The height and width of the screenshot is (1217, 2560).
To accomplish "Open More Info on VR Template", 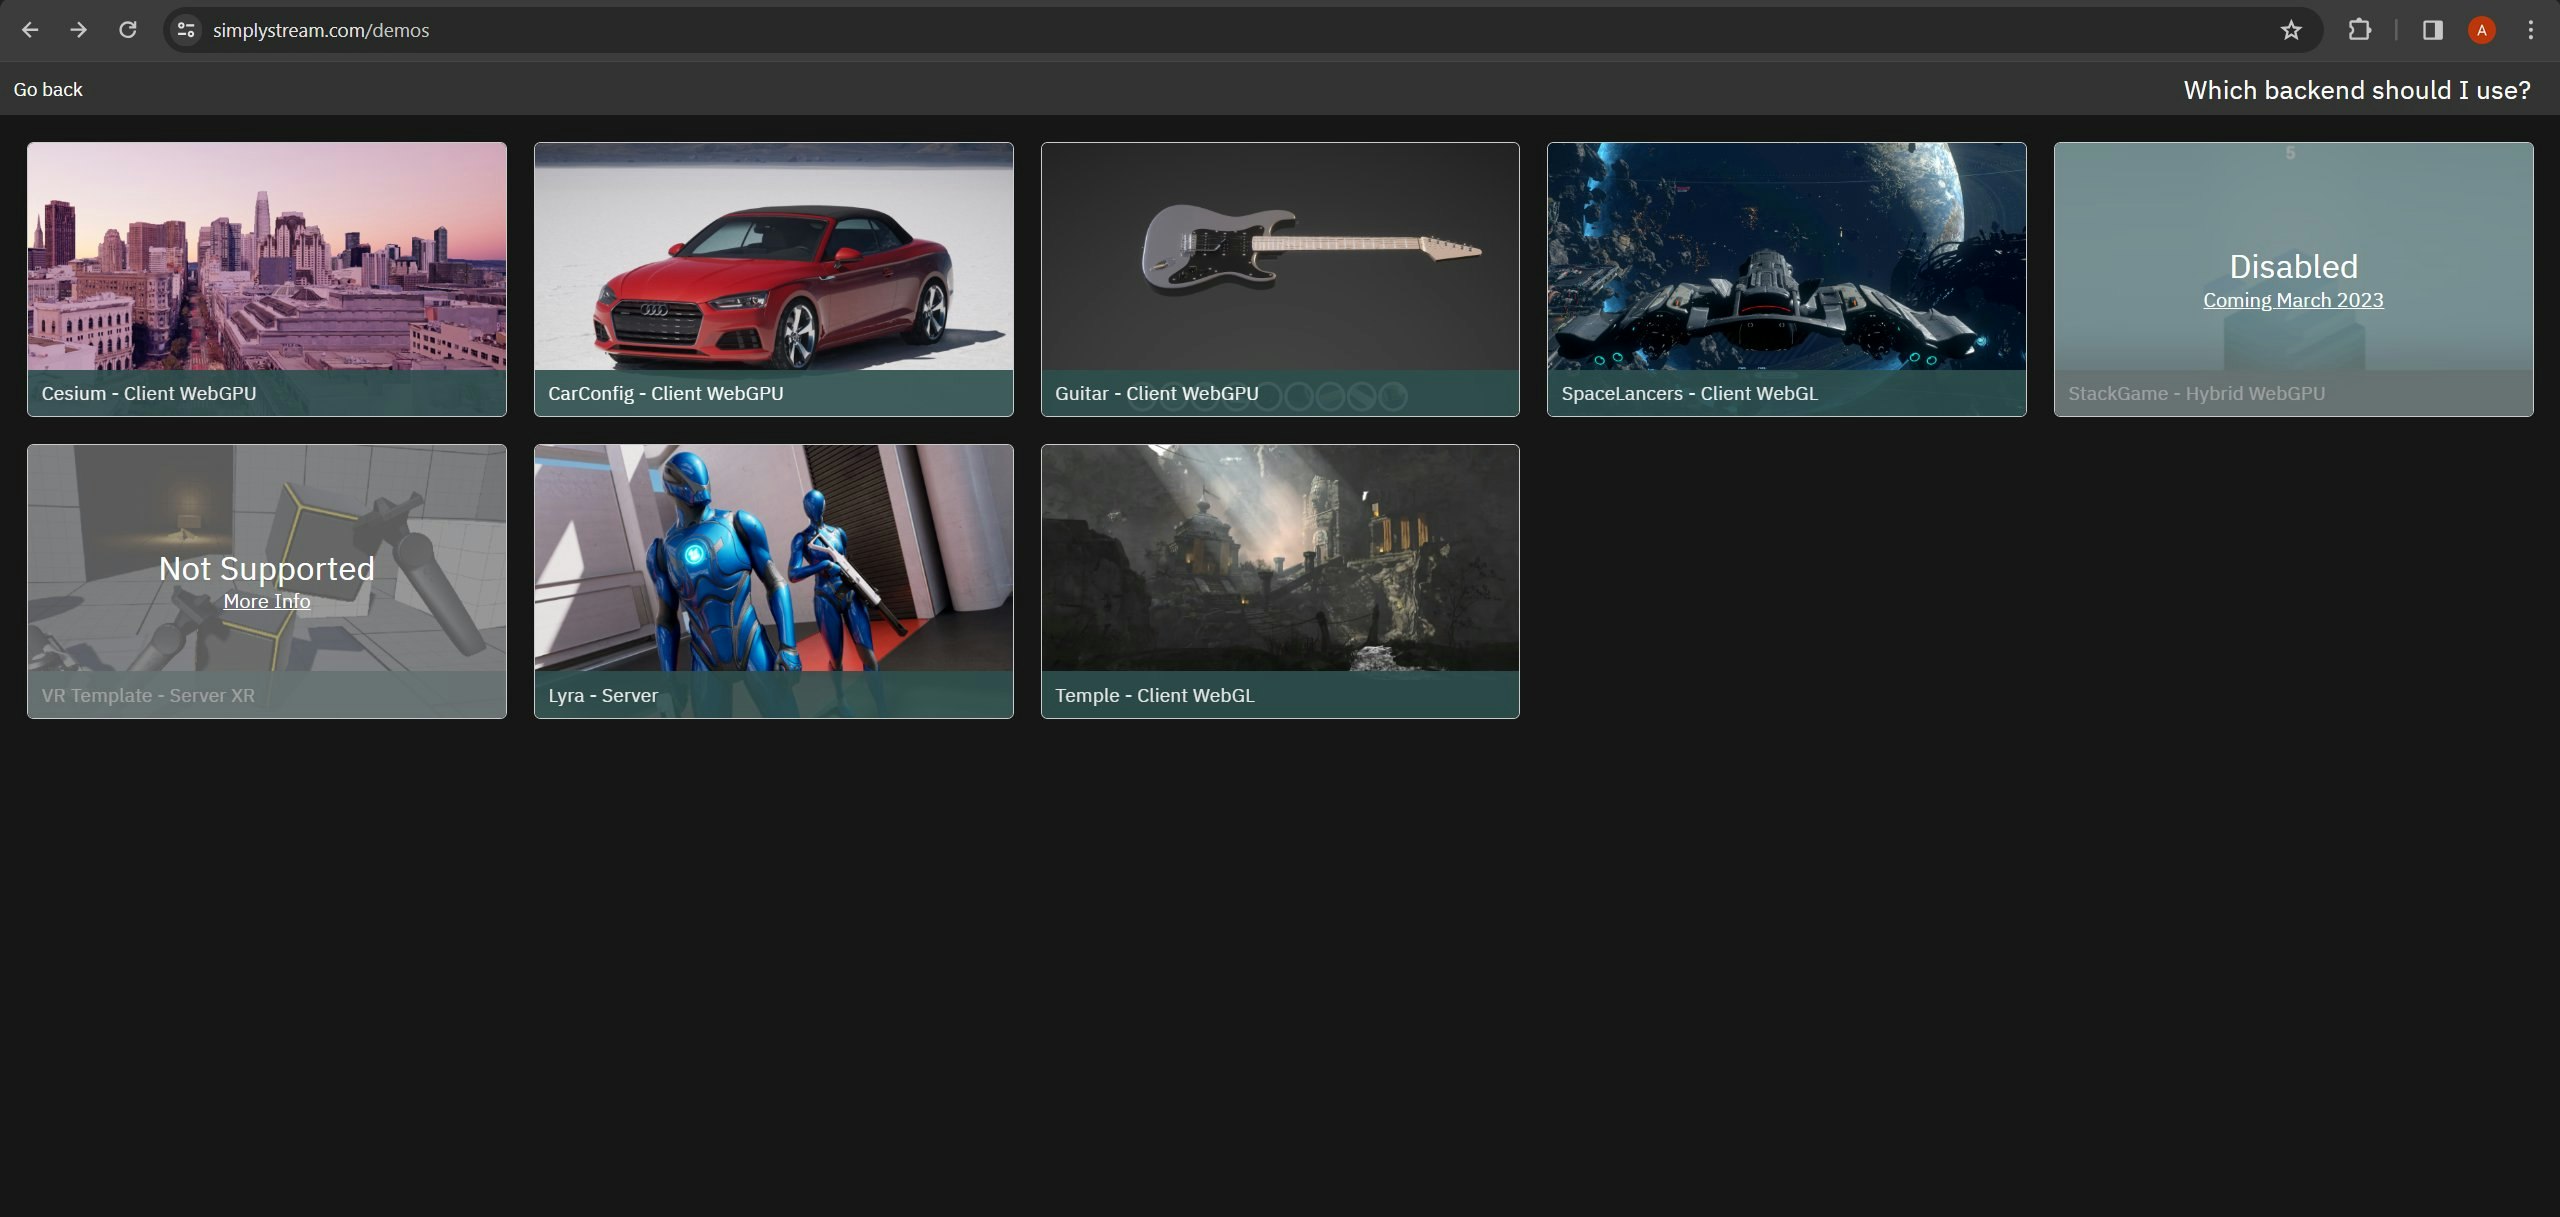I will (x=267, y=601).
